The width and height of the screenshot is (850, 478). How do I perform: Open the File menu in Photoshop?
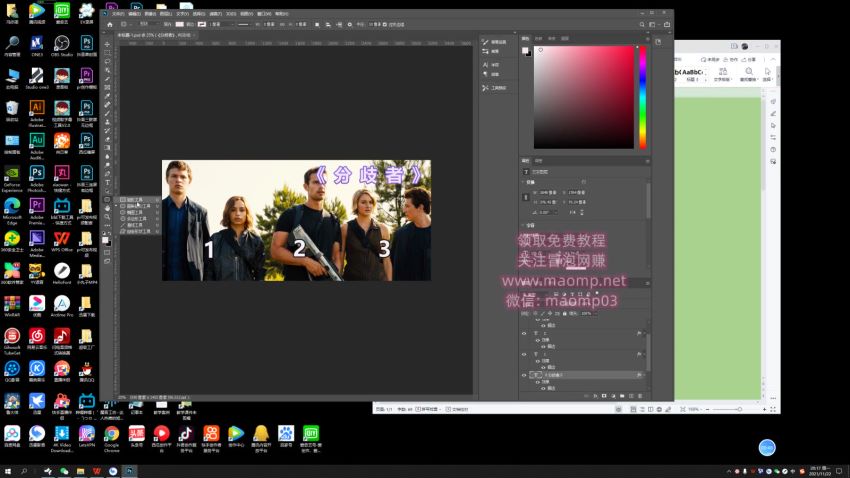pos(118,14)
